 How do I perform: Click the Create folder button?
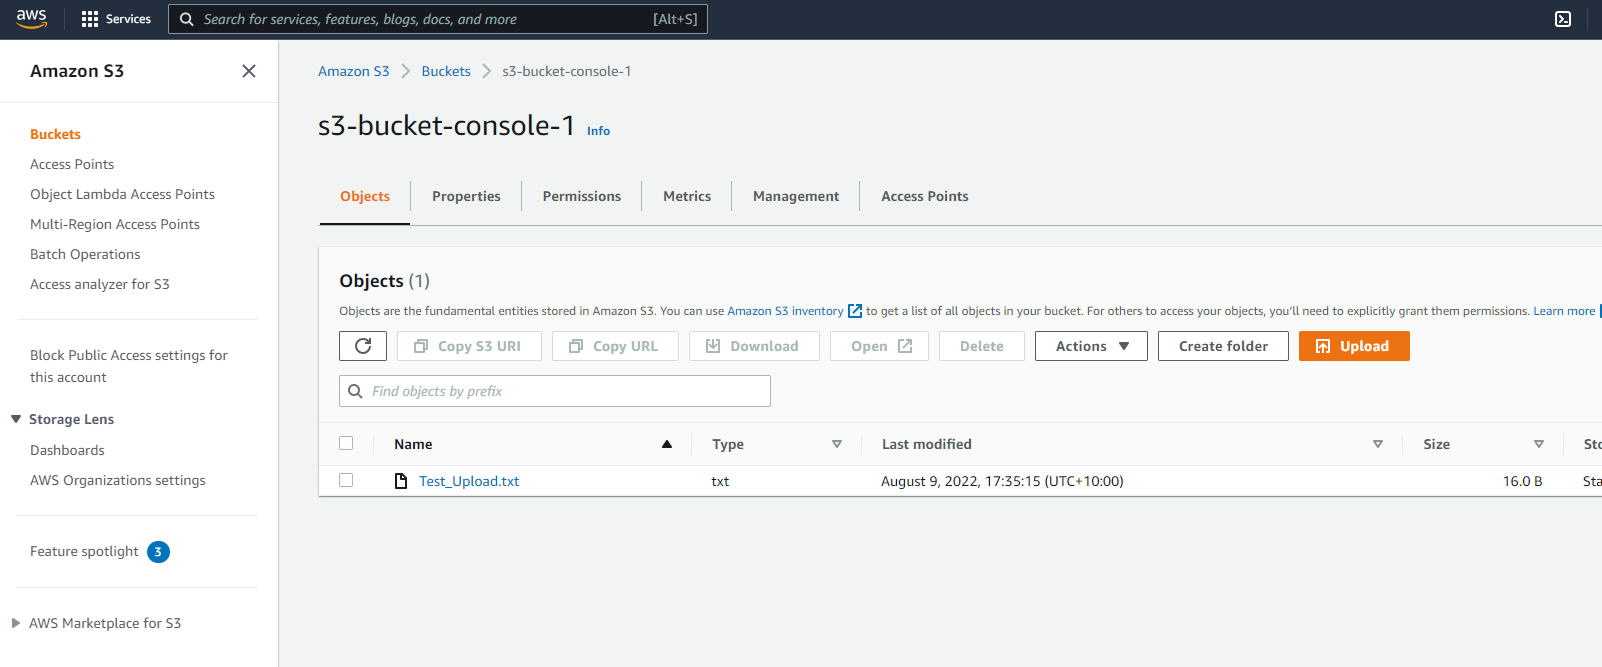click(x=1223, y=346)
